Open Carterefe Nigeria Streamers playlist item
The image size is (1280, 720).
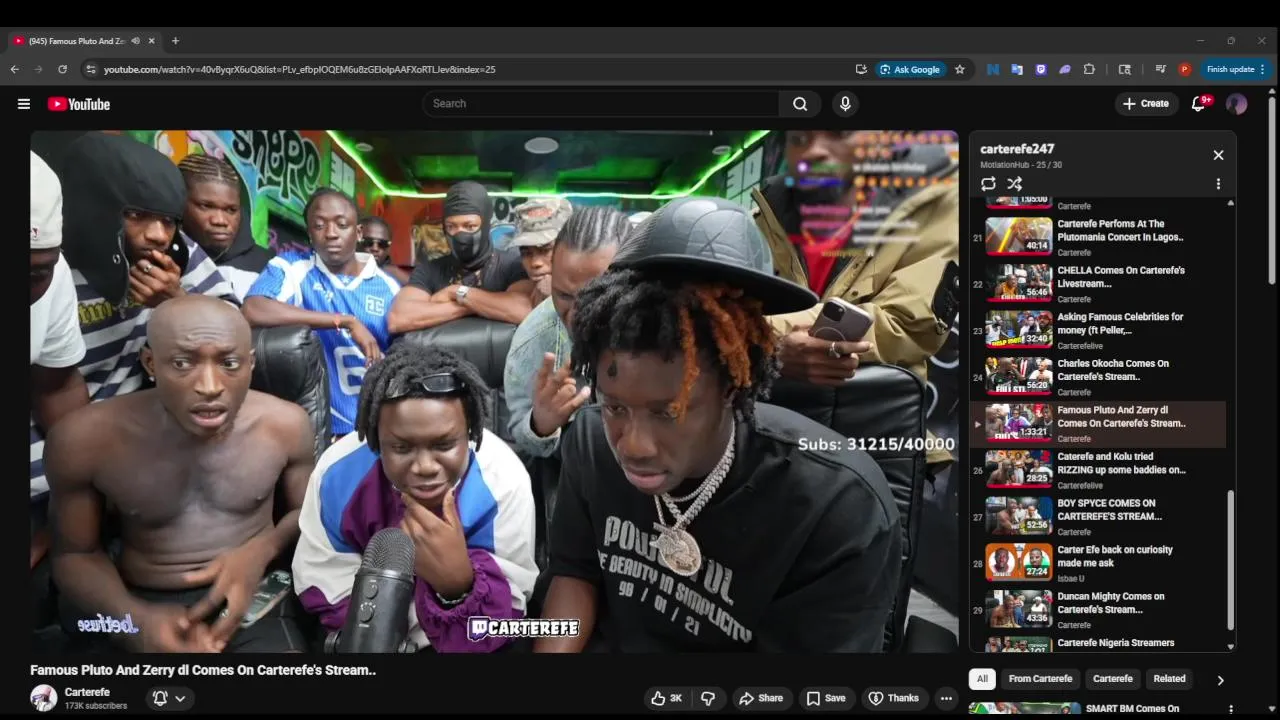(1098, 644)
